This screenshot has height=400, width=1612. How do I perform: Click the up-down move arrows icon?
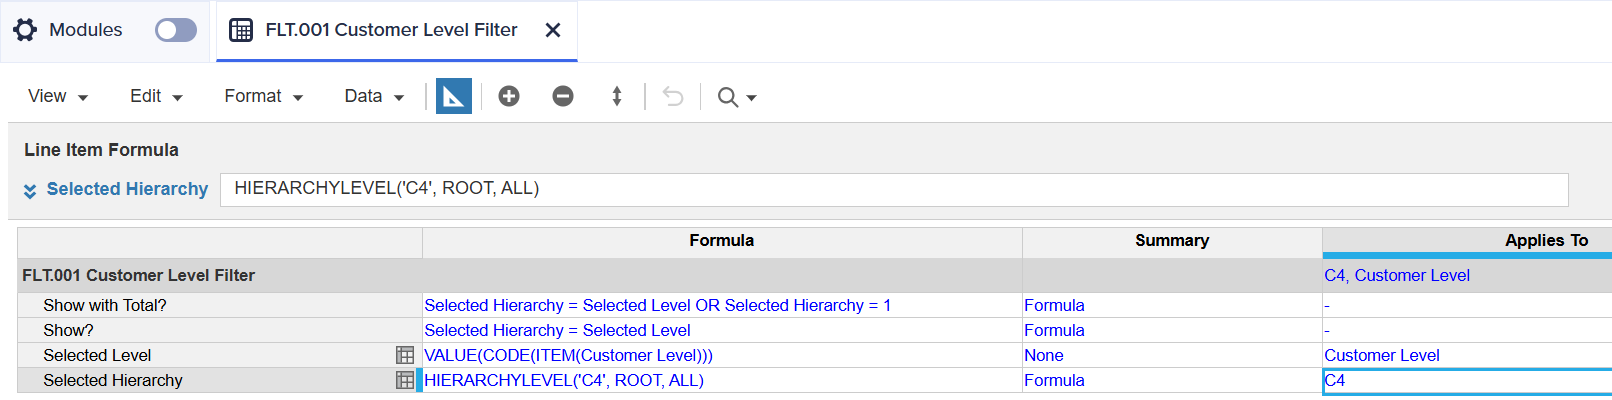point(617,96)
